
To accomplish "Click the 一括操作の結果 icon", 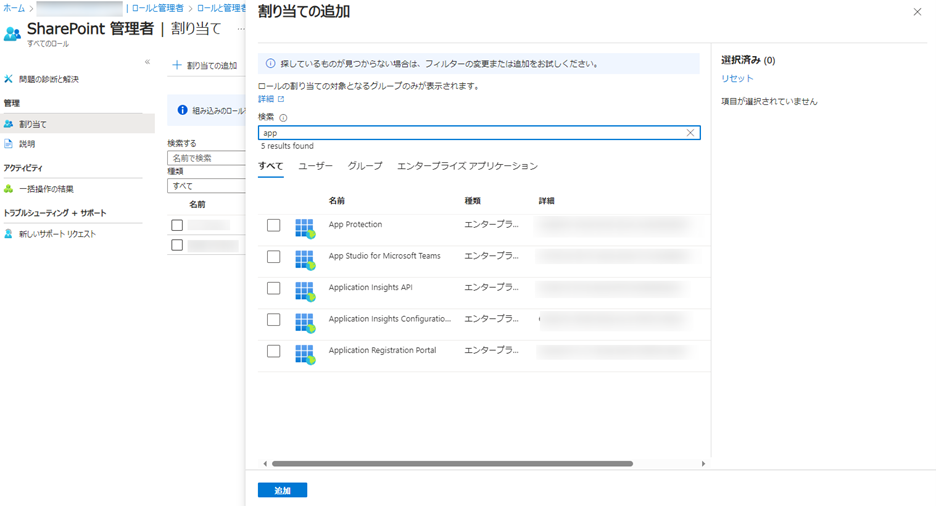I will 8,189.
